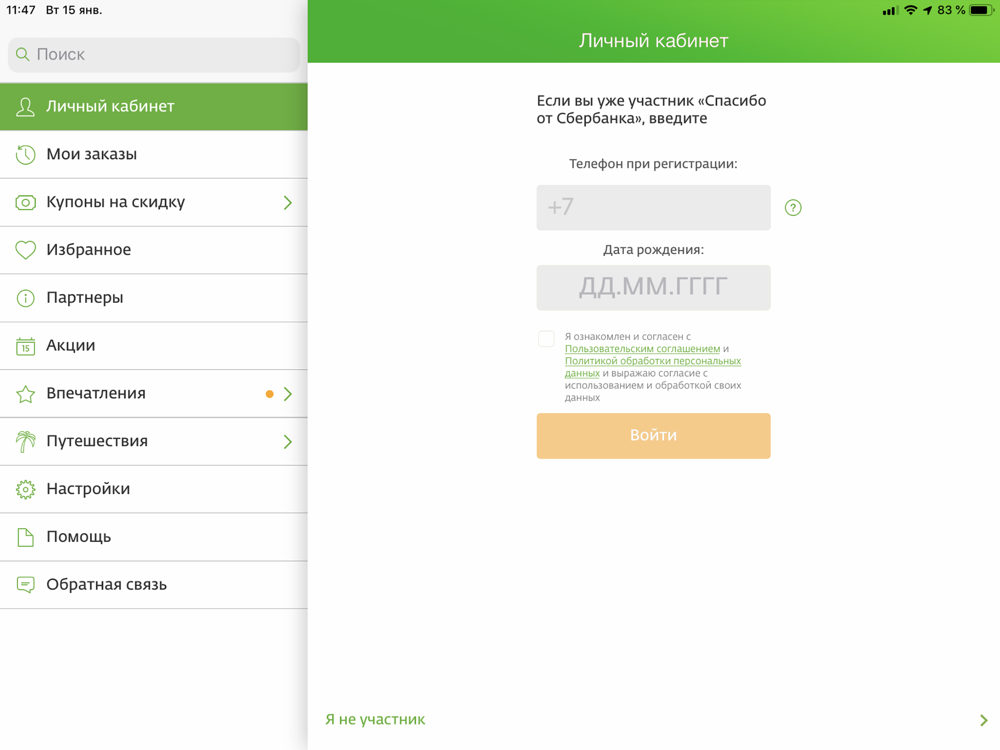
Task: Open the phone field help question icon
Action: tap(793, 207)
